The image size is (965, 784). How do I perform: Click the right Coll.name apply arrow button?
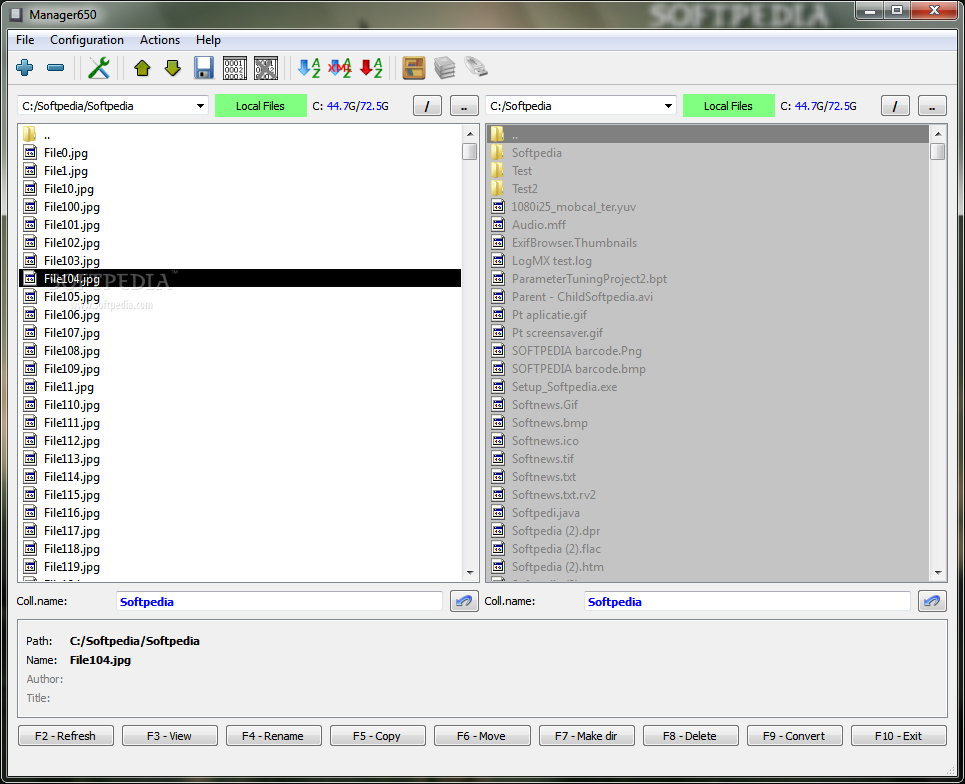point(932,601)
